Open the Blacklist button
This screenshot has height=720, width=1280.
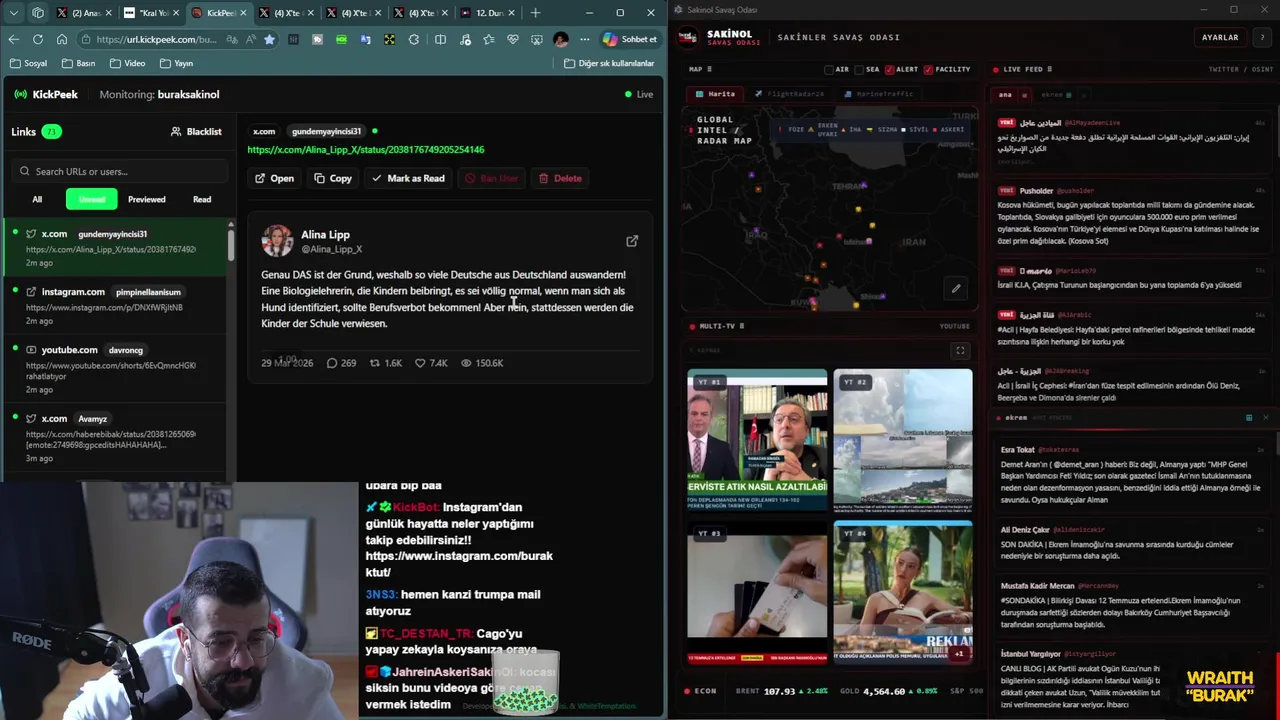[196, 131]
